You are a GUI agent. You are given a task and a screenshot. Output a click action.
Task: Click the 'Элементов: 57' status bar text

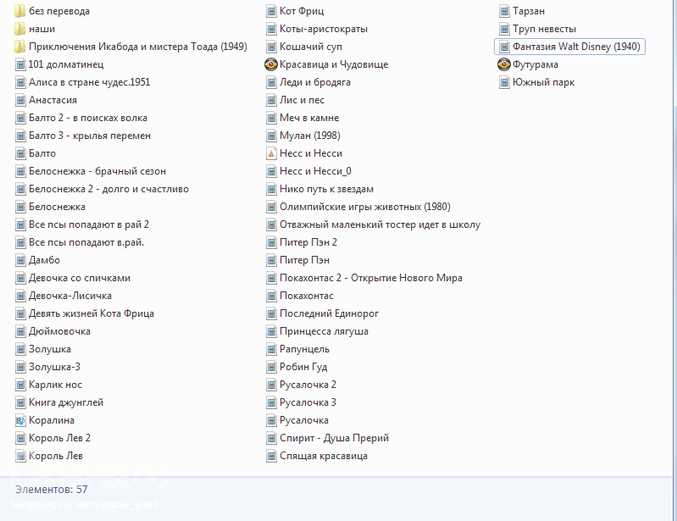[51, 490]
